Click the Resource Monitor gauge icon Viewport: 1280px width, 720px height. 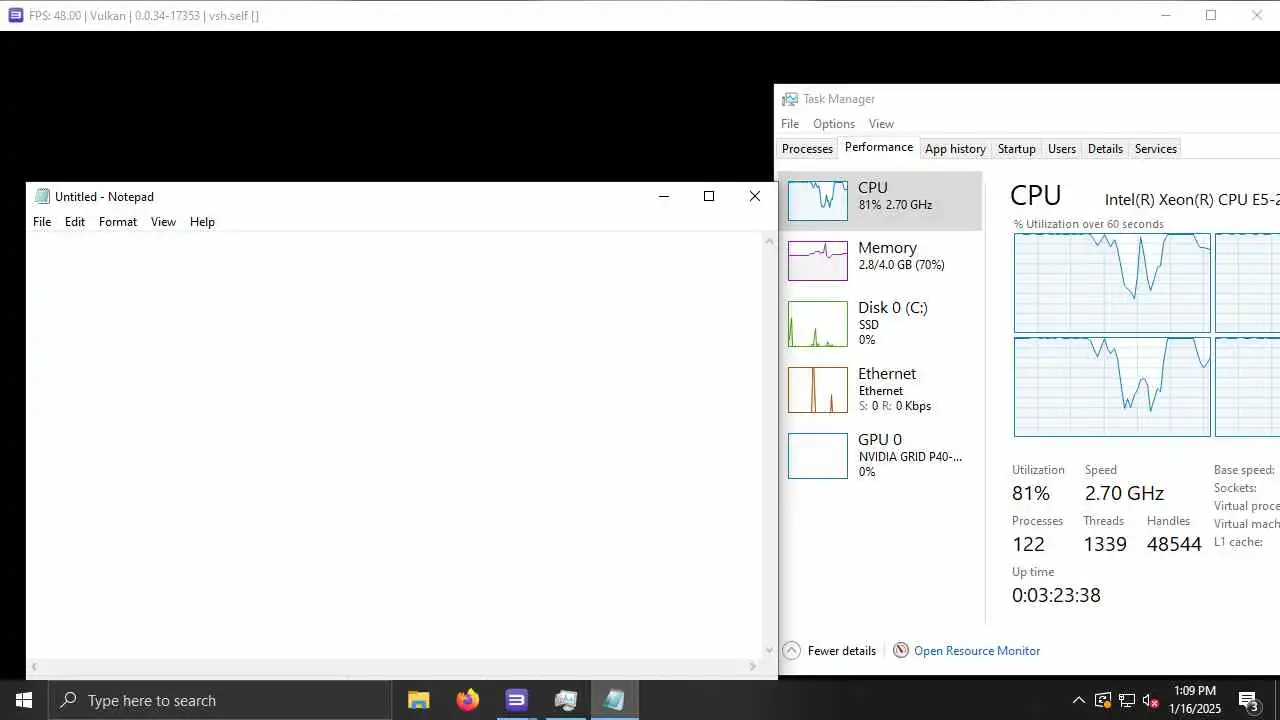901,650
